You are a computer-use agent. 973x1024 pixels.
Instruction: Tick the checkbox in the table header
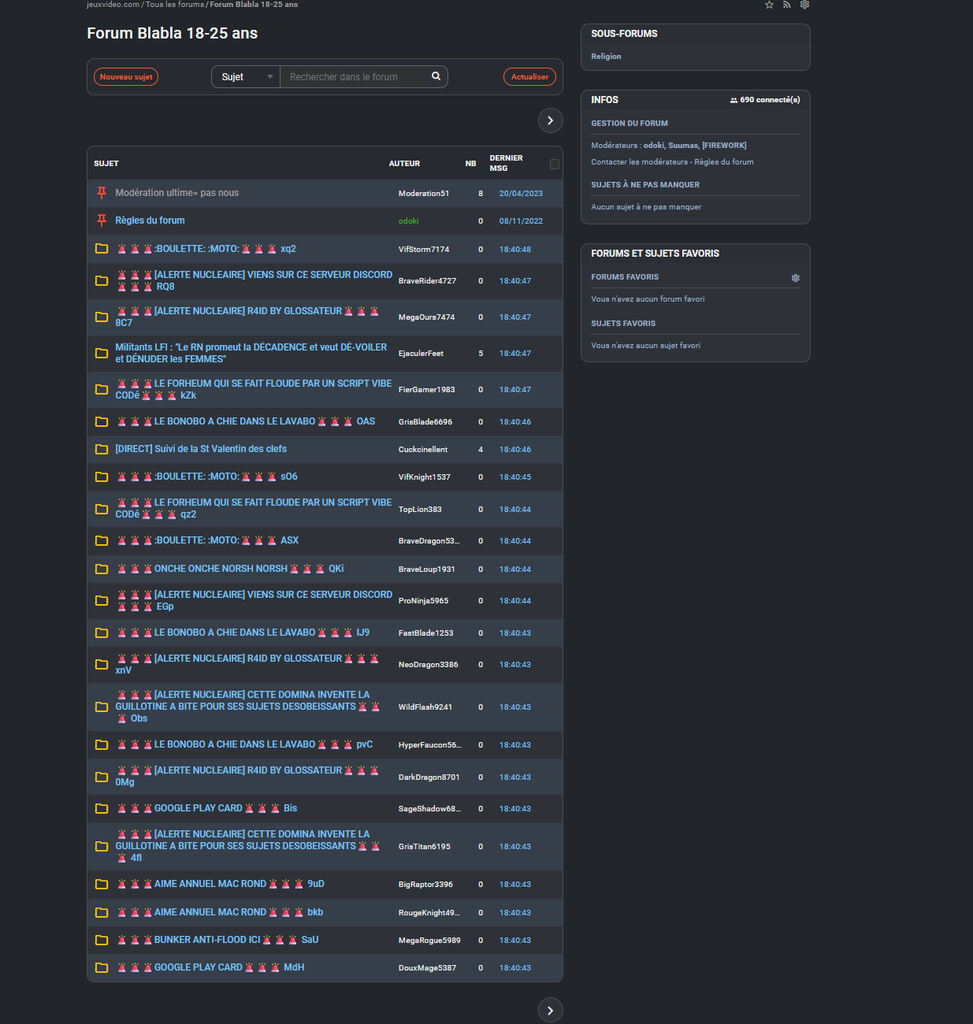tap(554, 164)
